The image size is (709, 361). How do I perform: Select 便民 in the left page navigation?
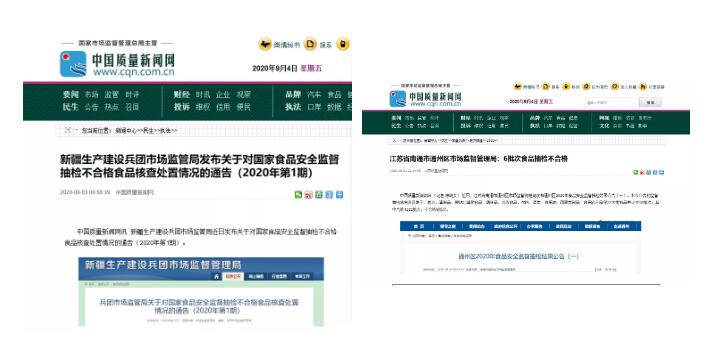point(243,107)
